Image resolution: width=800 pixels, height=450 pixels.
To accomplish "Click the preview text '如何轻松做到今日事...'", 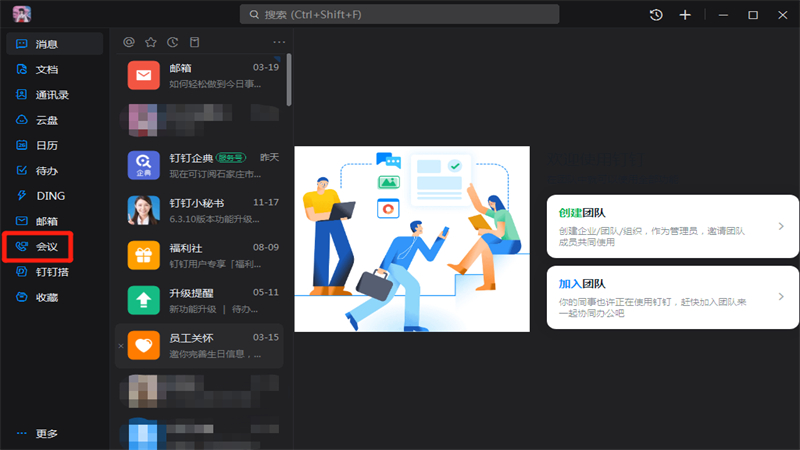I will point(215,84).
